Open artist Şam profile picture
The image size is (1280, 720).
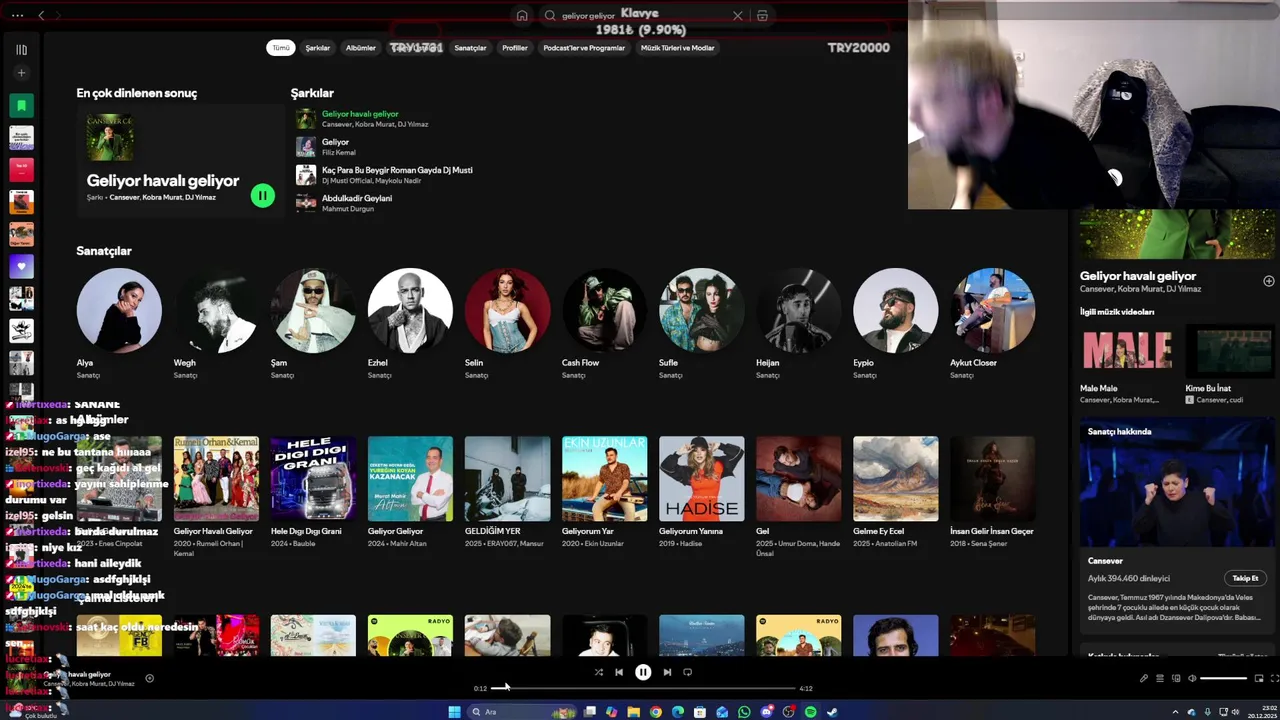(x=313, y=310)
